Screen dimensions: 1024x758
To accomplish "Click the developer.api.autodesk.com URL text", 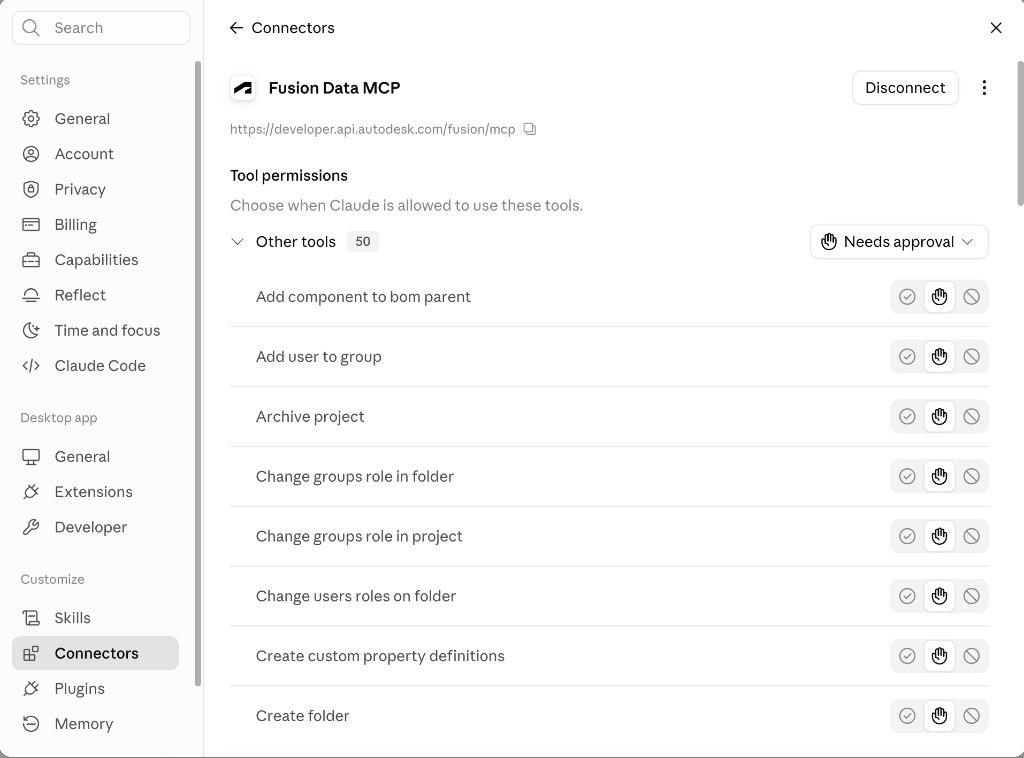I will pos(372,129).
